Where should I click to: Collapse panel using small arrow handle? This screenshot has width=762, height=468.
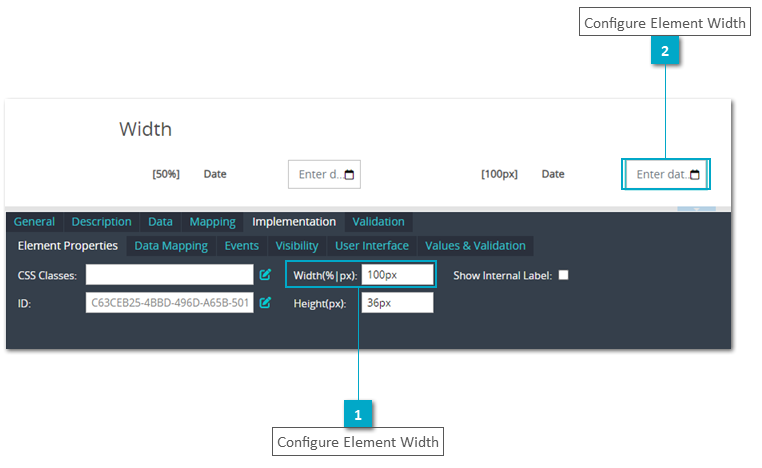tap(696, 209)
